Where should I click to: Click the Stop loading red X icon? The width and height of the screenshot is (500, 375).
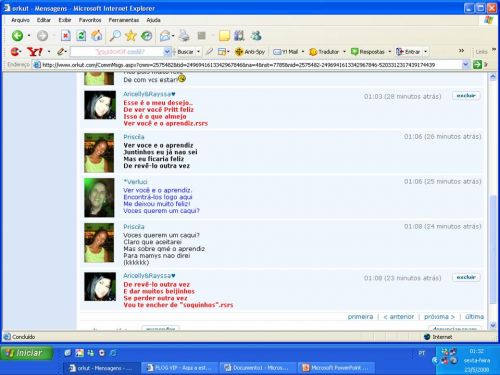click(66, 35)
